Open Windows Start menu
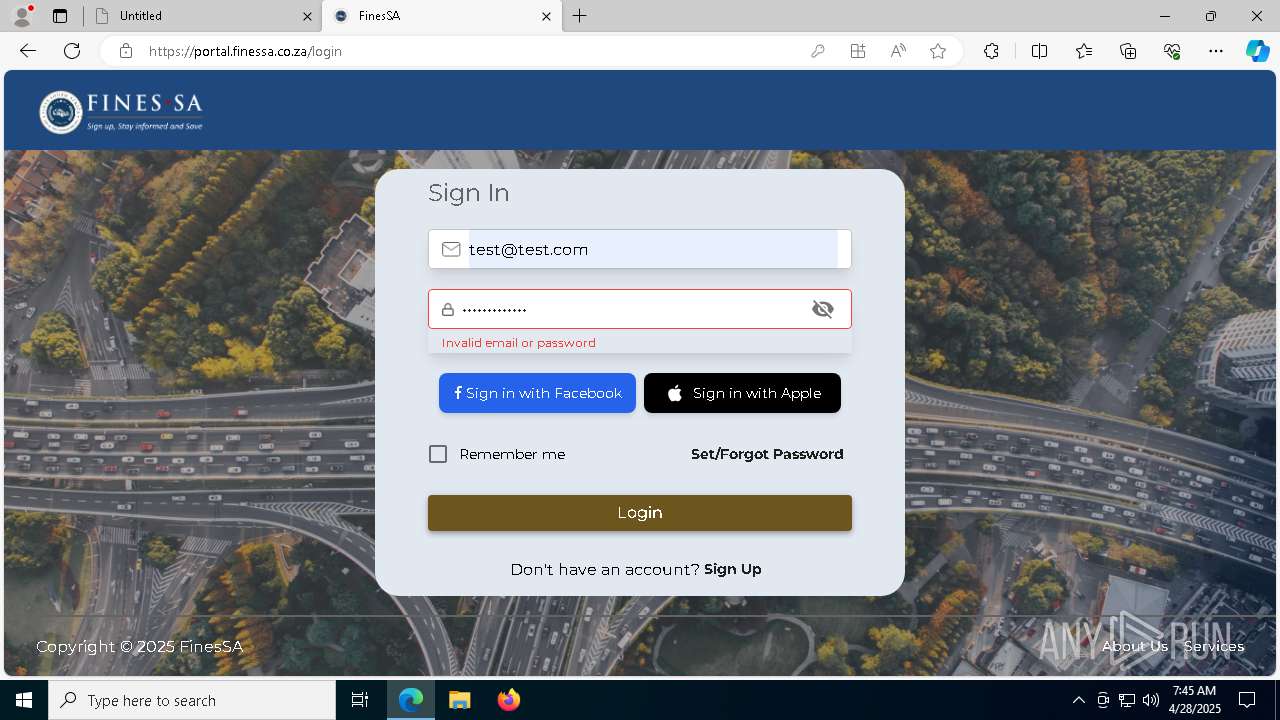Image resolution: width=1280 pixels, height=720 pixels. pos(24,700)
